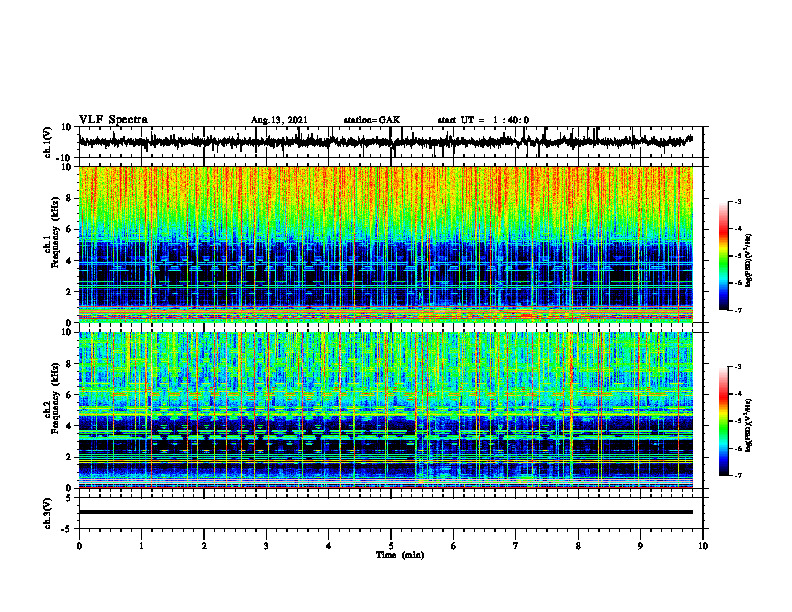This screenshot has width=792, height=612.
Task: Click the ch.1 voltage waveform trace
Action: click(x=385, y=141)
